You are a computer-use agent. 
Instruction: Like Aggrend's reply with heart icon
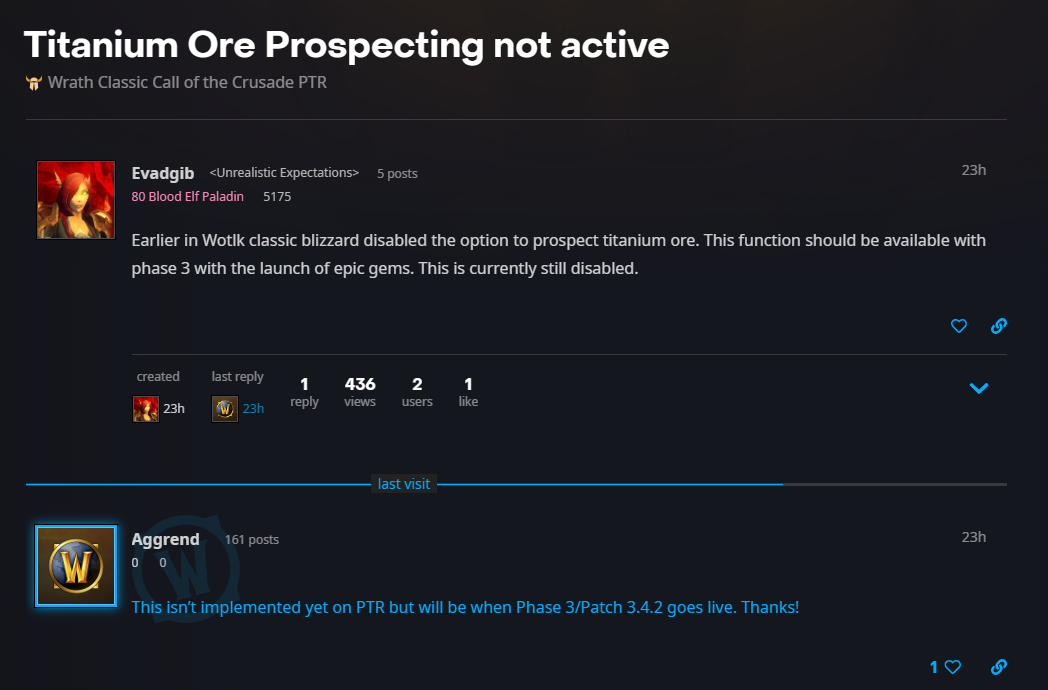[x=953, y=667]
